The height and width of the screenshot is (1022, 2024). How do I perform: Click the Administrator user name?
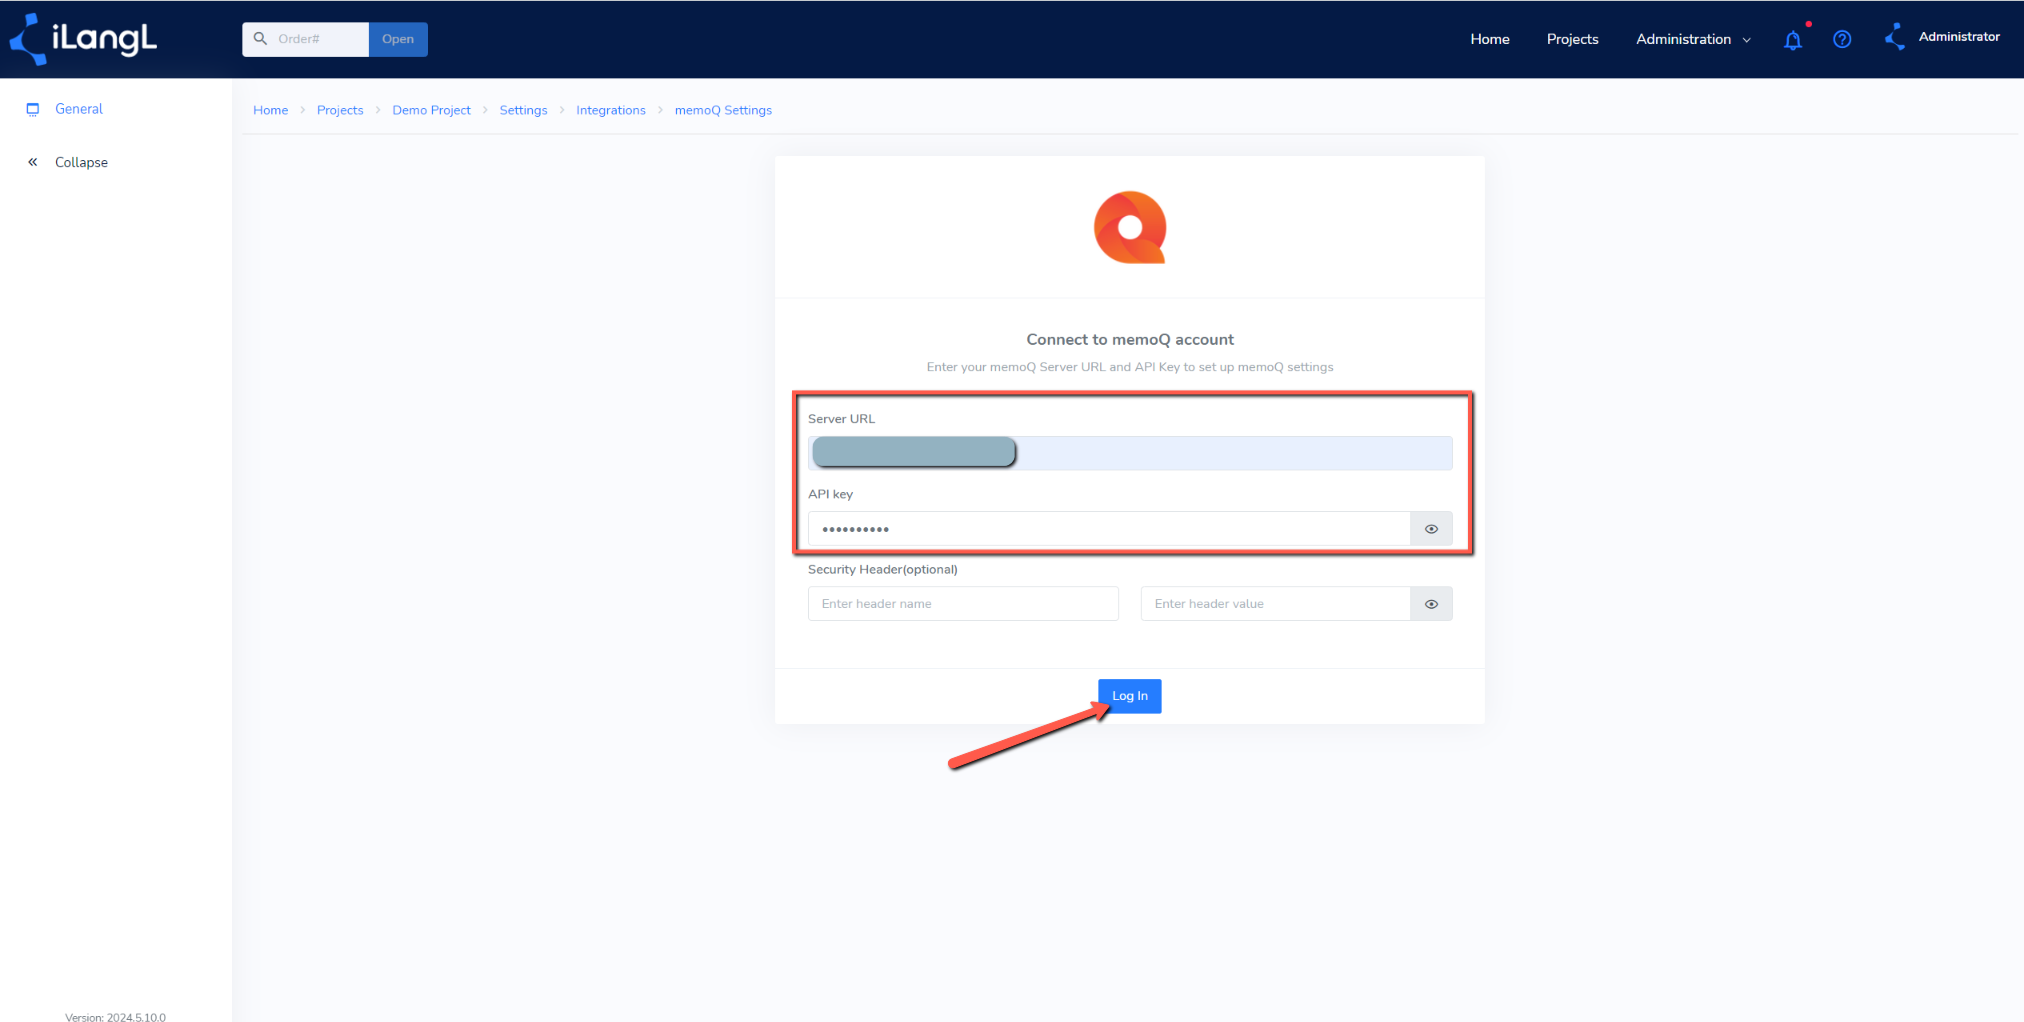point(1959,36)
